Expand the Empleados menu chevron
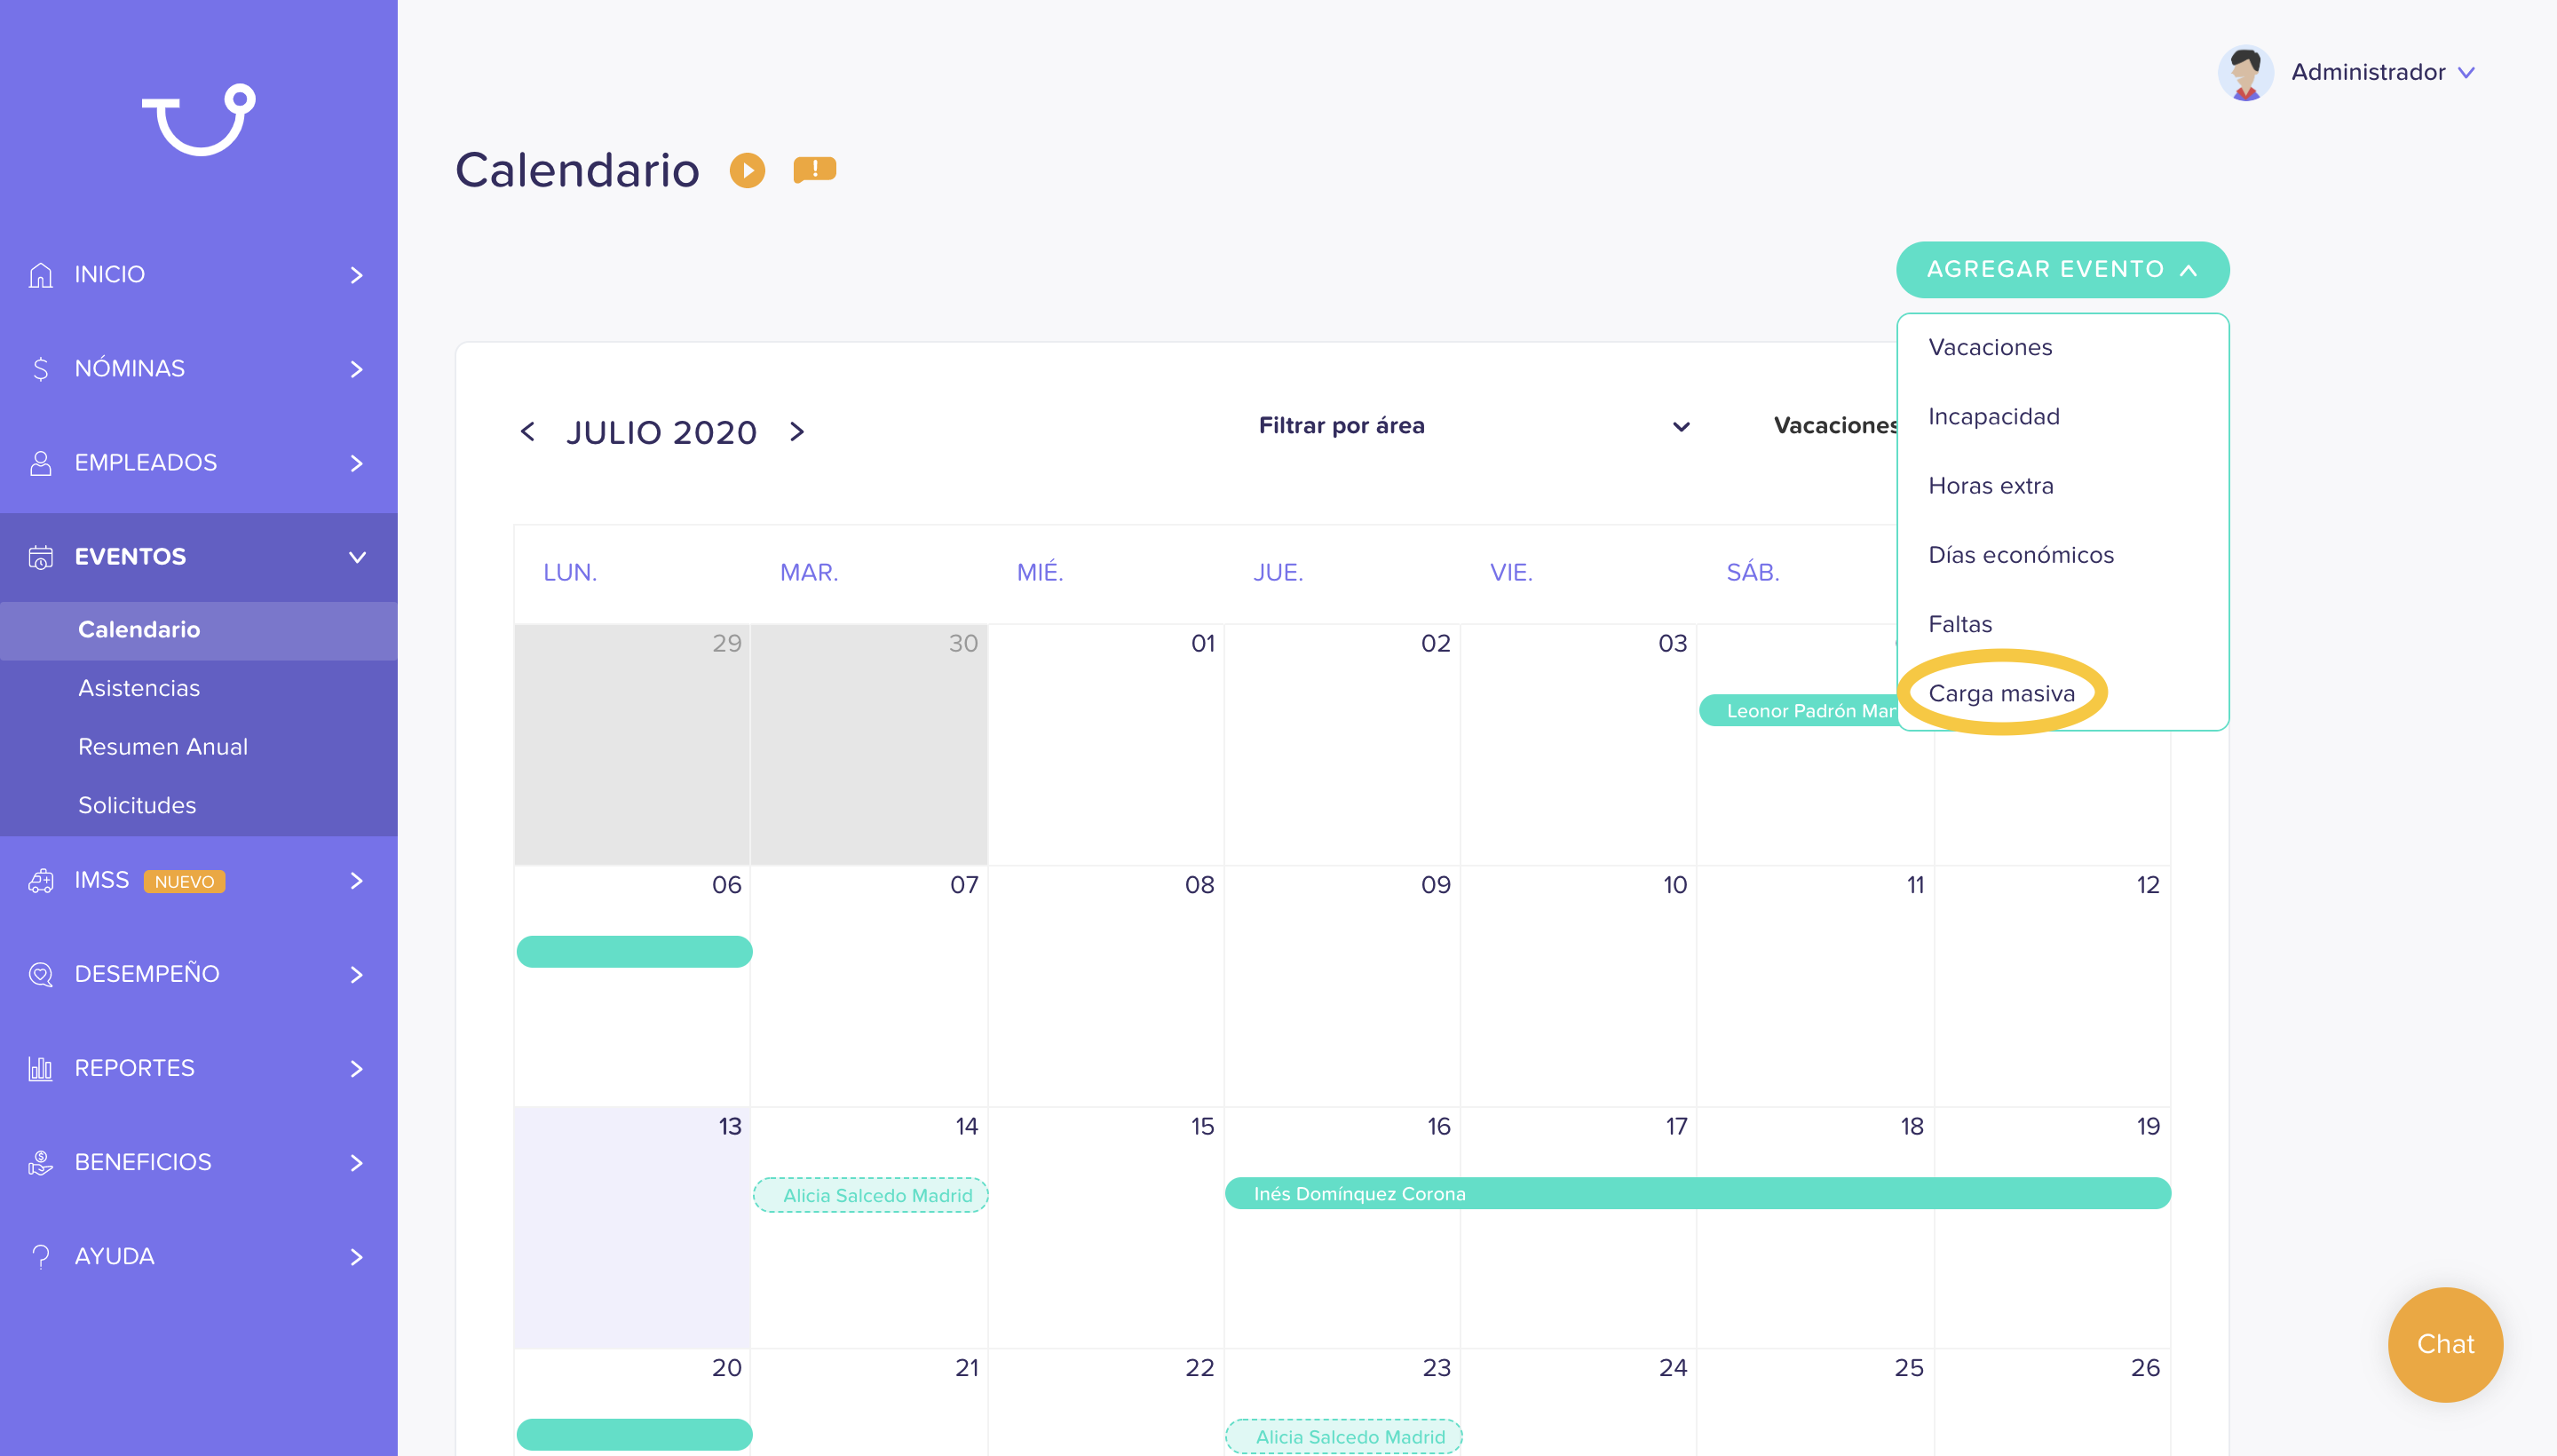 pyautogui.click(x=356, y=463)
